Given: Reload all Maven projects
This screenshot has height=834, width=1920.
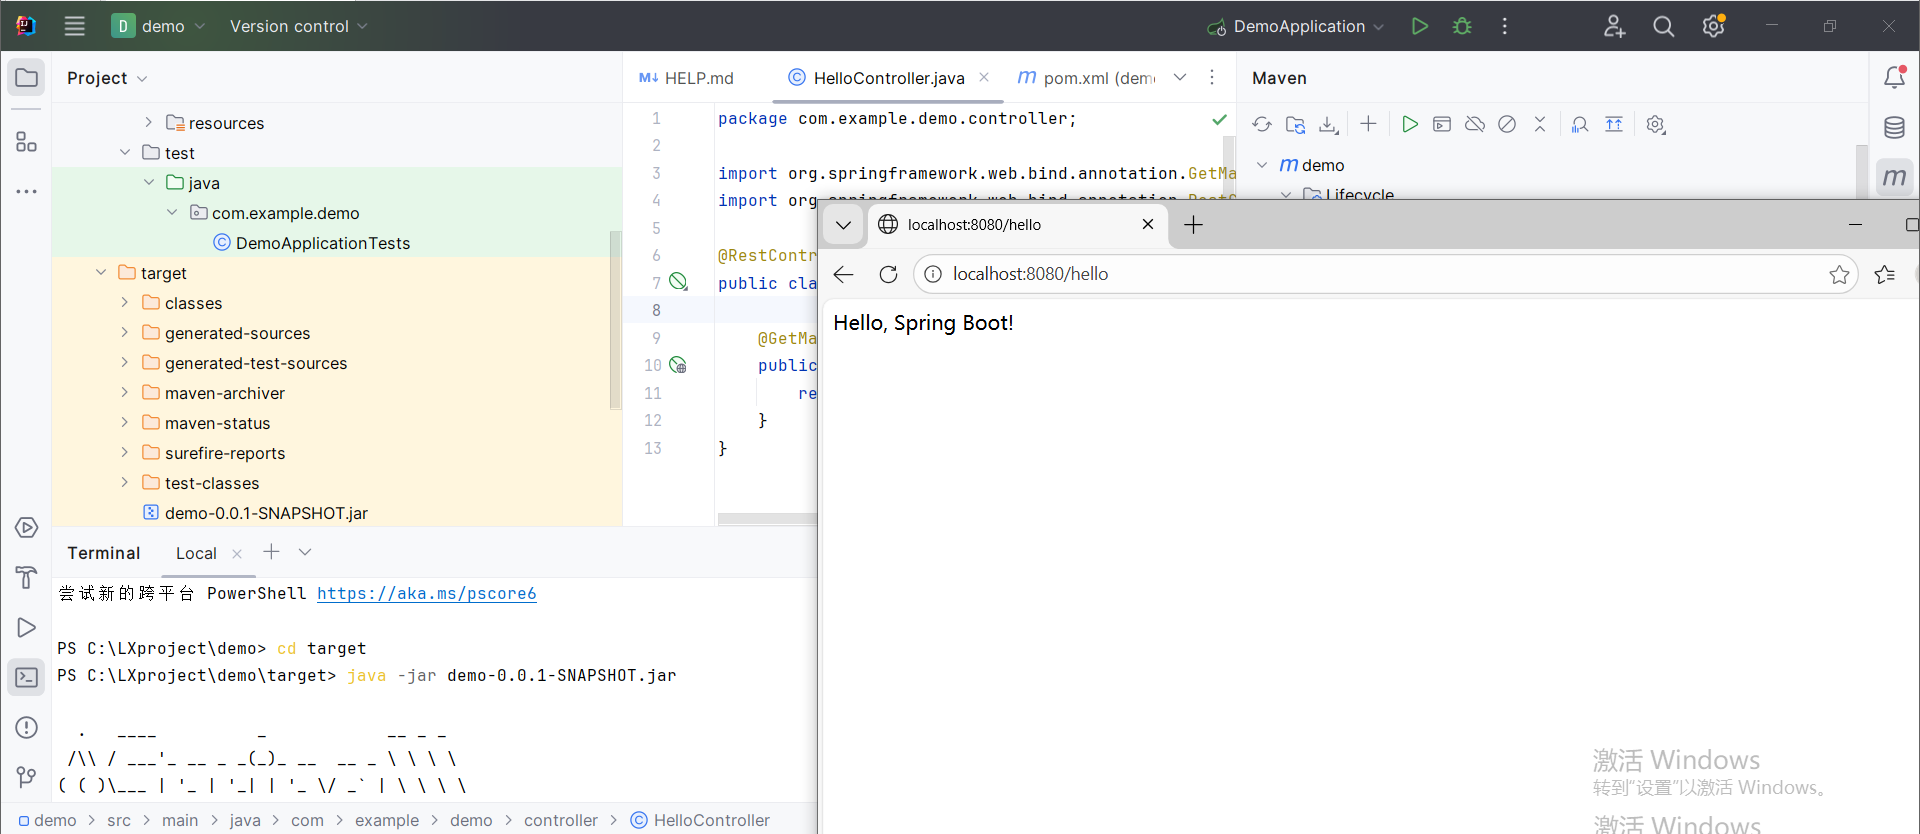Looking at the screenshot, I should click(x=1262, y=124).
